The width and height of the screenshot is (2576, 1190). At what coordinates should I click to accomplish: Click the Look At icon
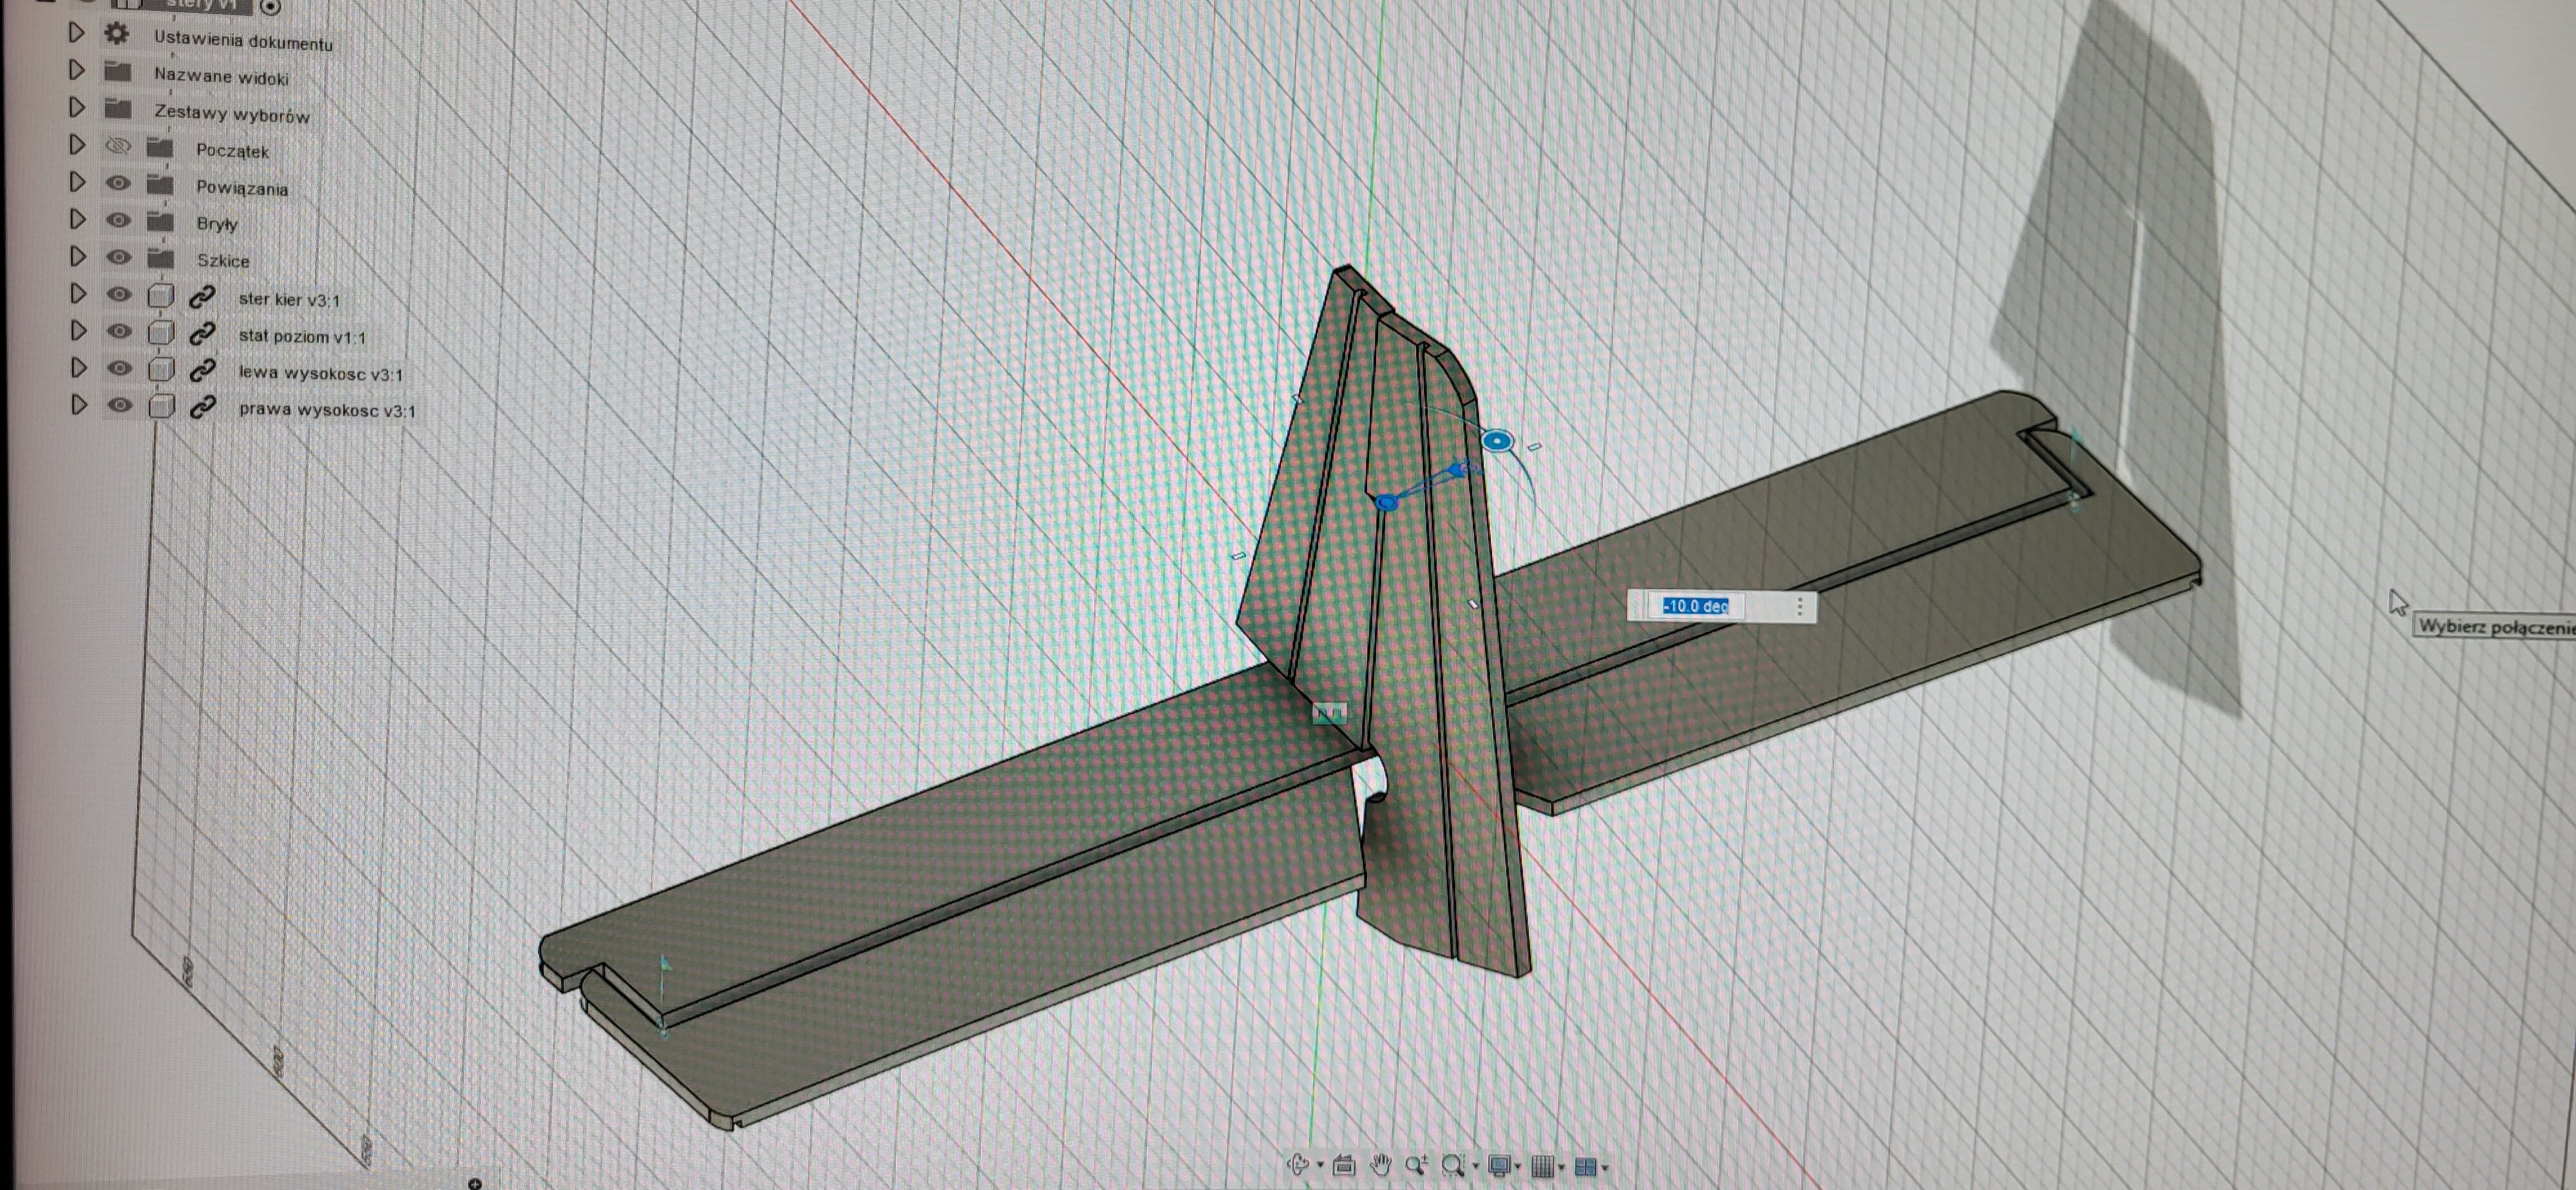click(1344, 1165)
